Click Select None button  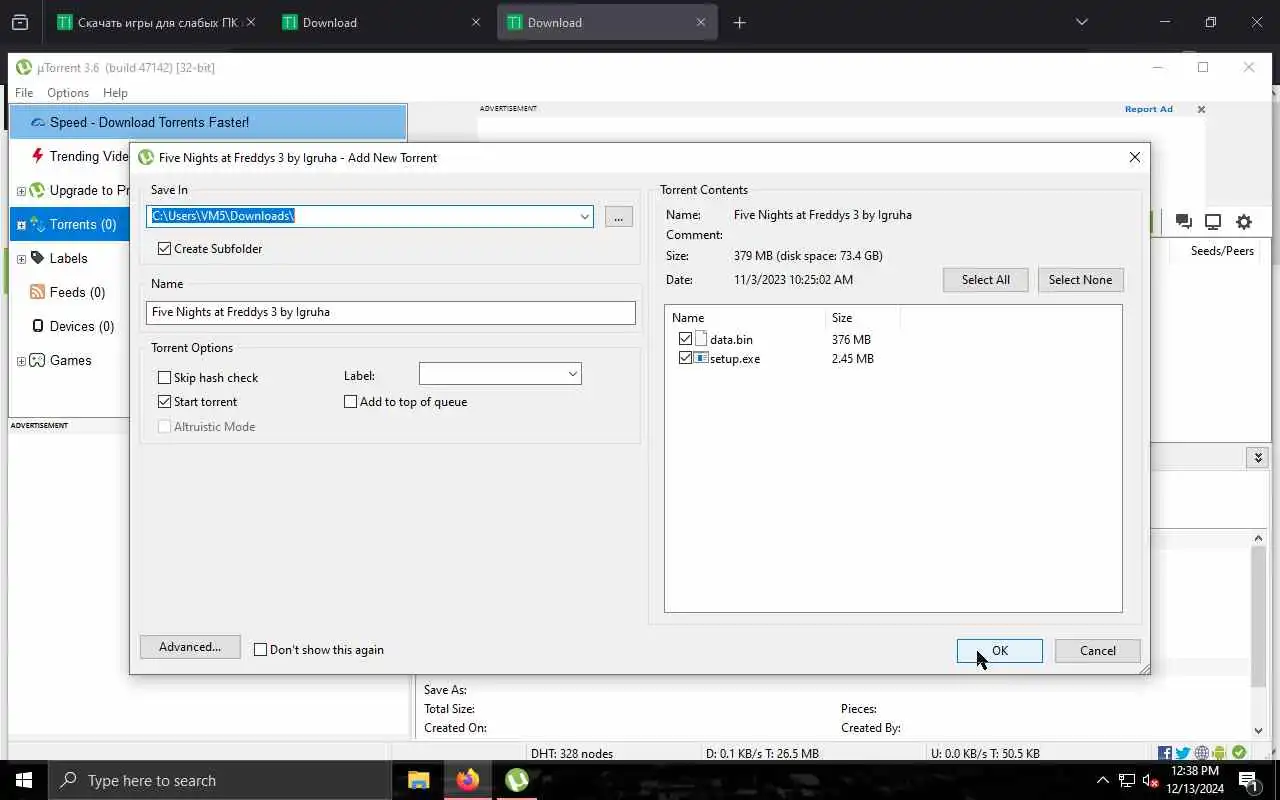tap(1080, 280)
